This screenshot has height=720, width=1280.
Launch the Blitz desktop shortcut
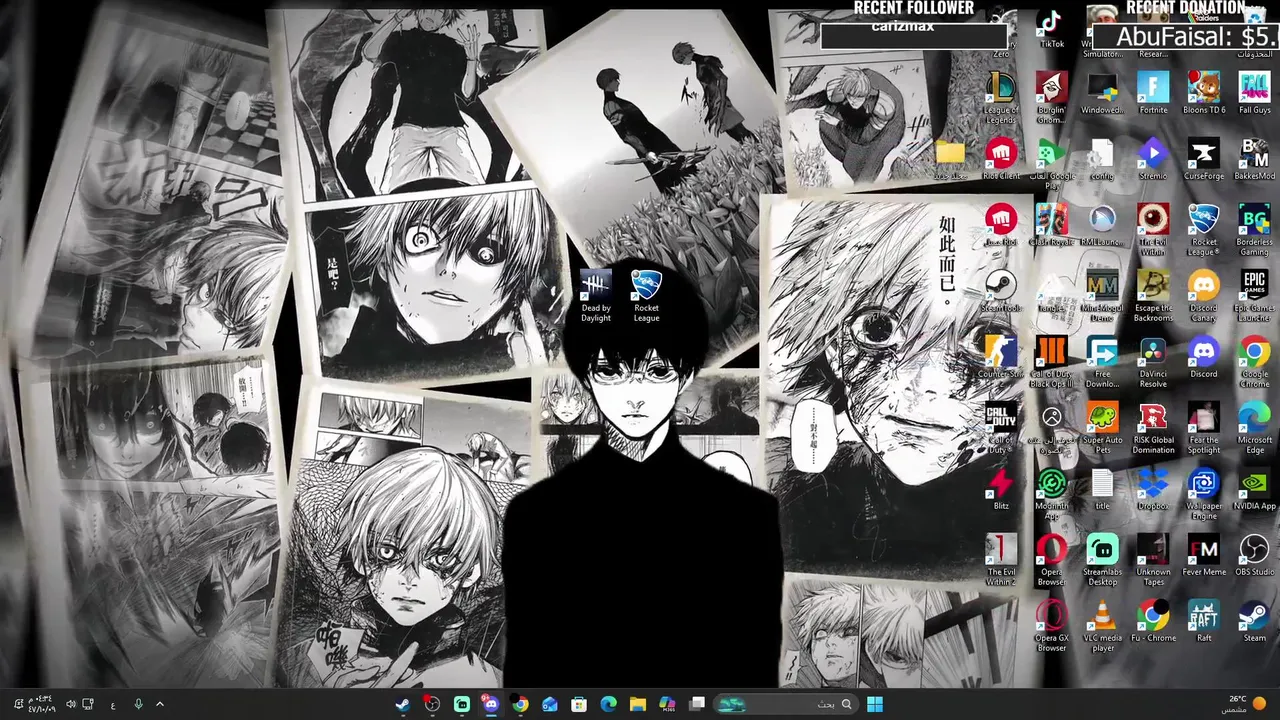pos(1001,489)
